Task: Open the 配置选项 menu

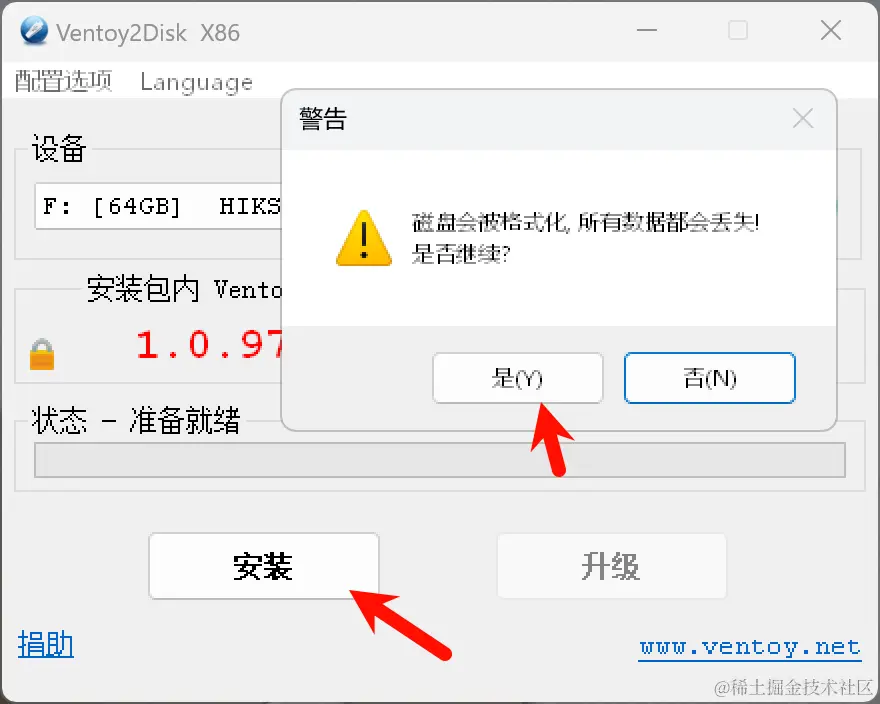Action: 63,81
